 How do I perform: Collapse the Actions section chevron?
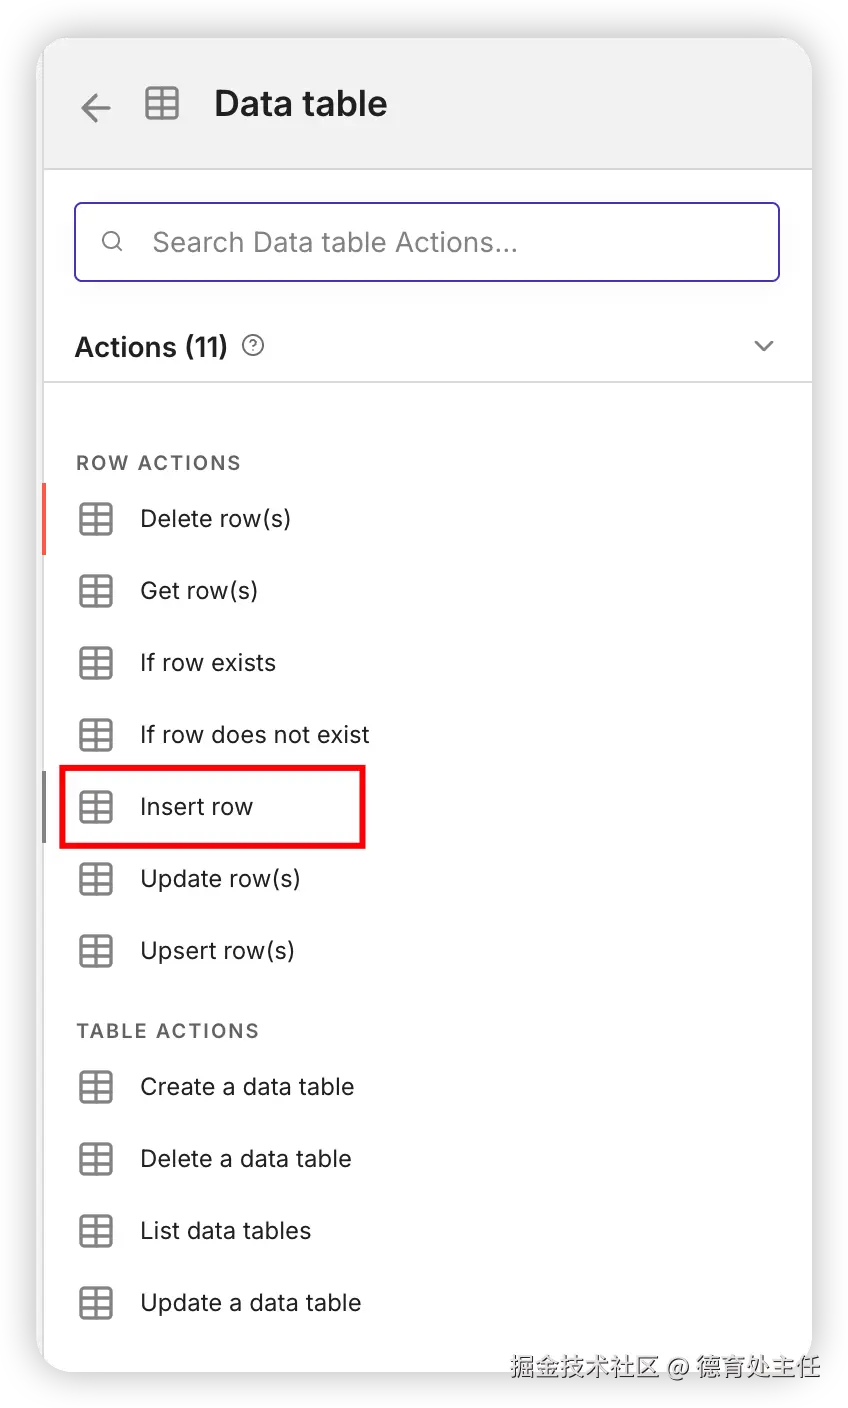[x=764, y=346]
